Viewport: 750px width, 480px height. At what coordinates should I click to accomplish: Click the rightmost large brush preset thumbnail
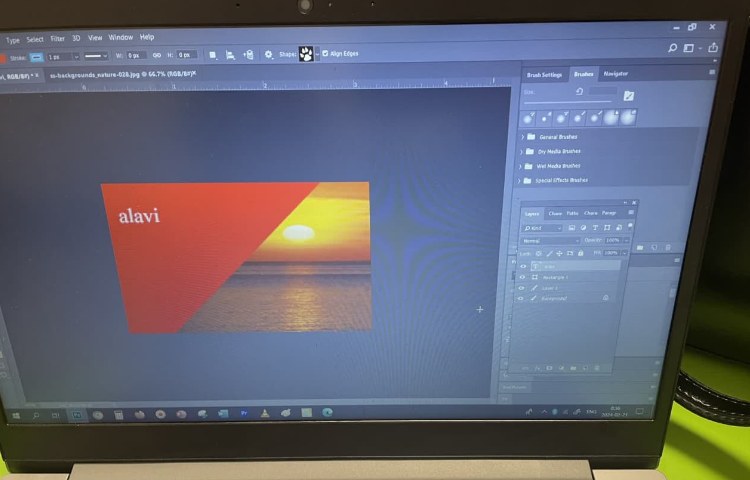[x=628, y=117]
